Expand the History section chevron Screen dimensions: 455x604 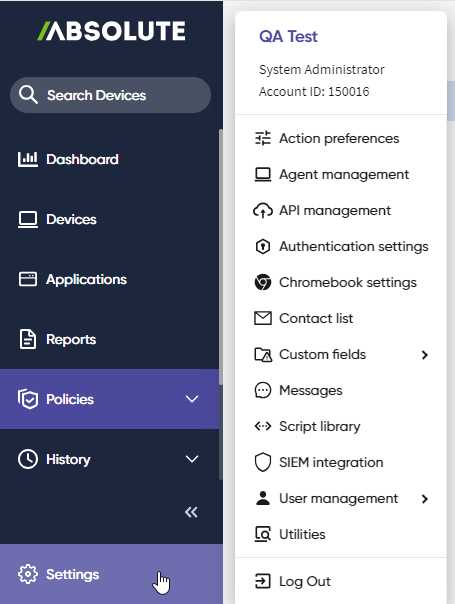(x=192, y=459)
